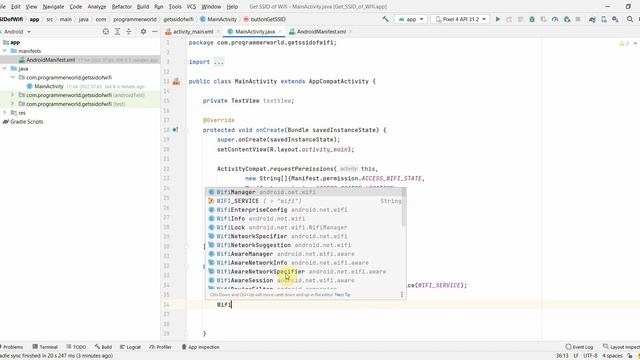640x360 pixels.
Task: Hide the project panel with minus icon
Action: pos(155,31)
